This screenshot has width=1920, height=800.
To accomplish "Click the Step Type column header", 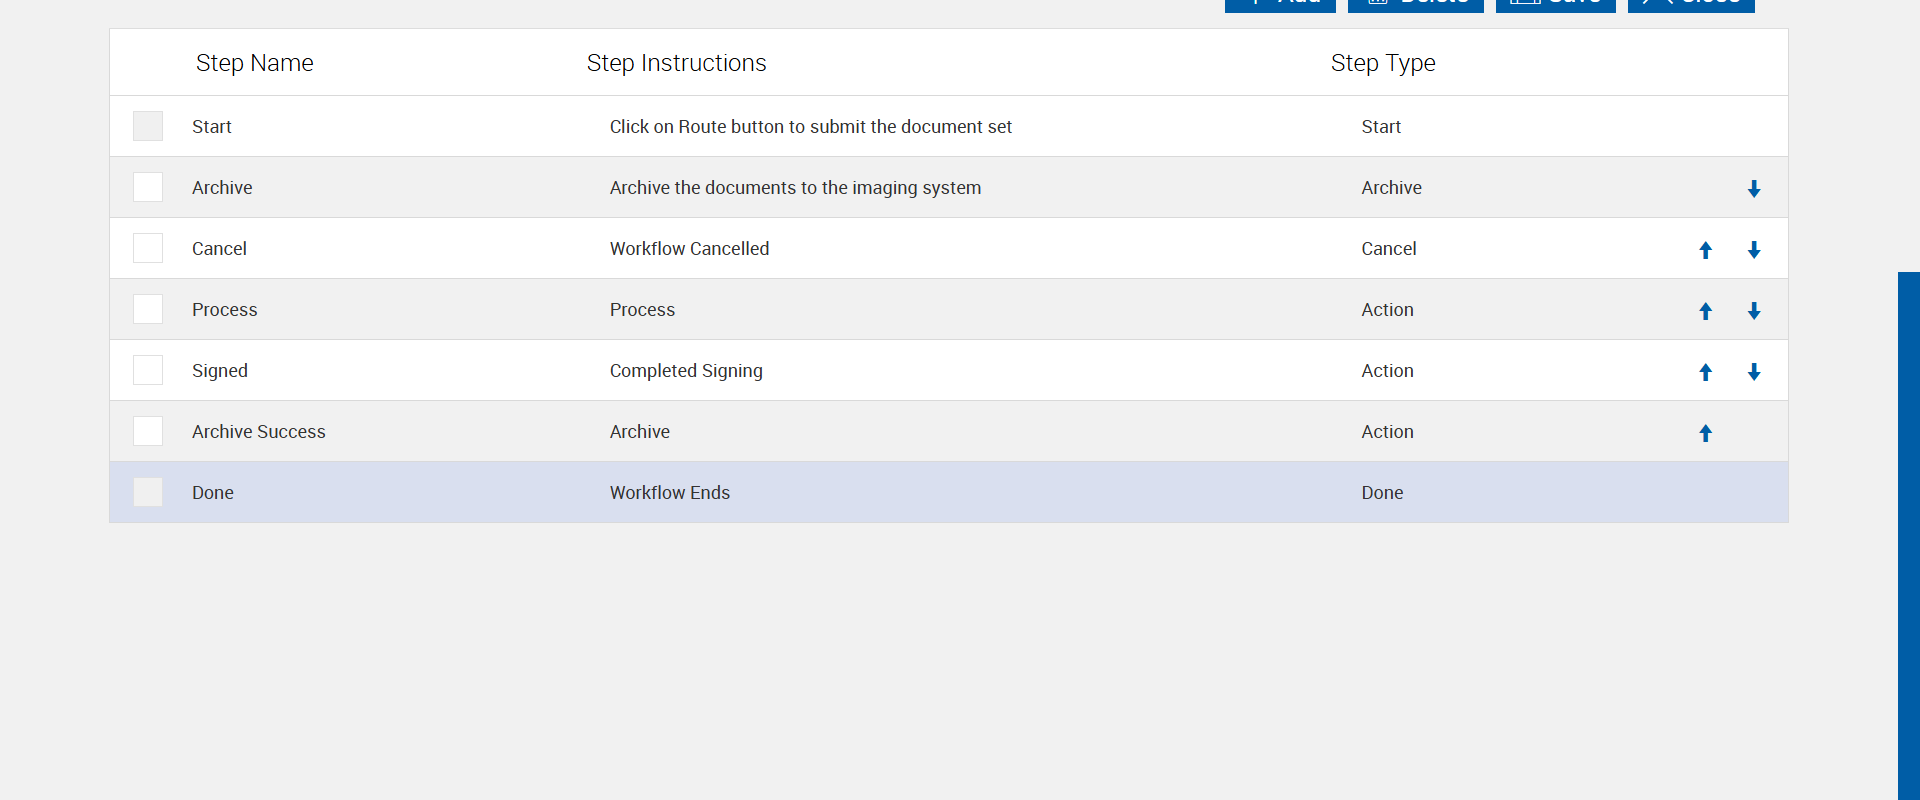I will [1382, 63].
